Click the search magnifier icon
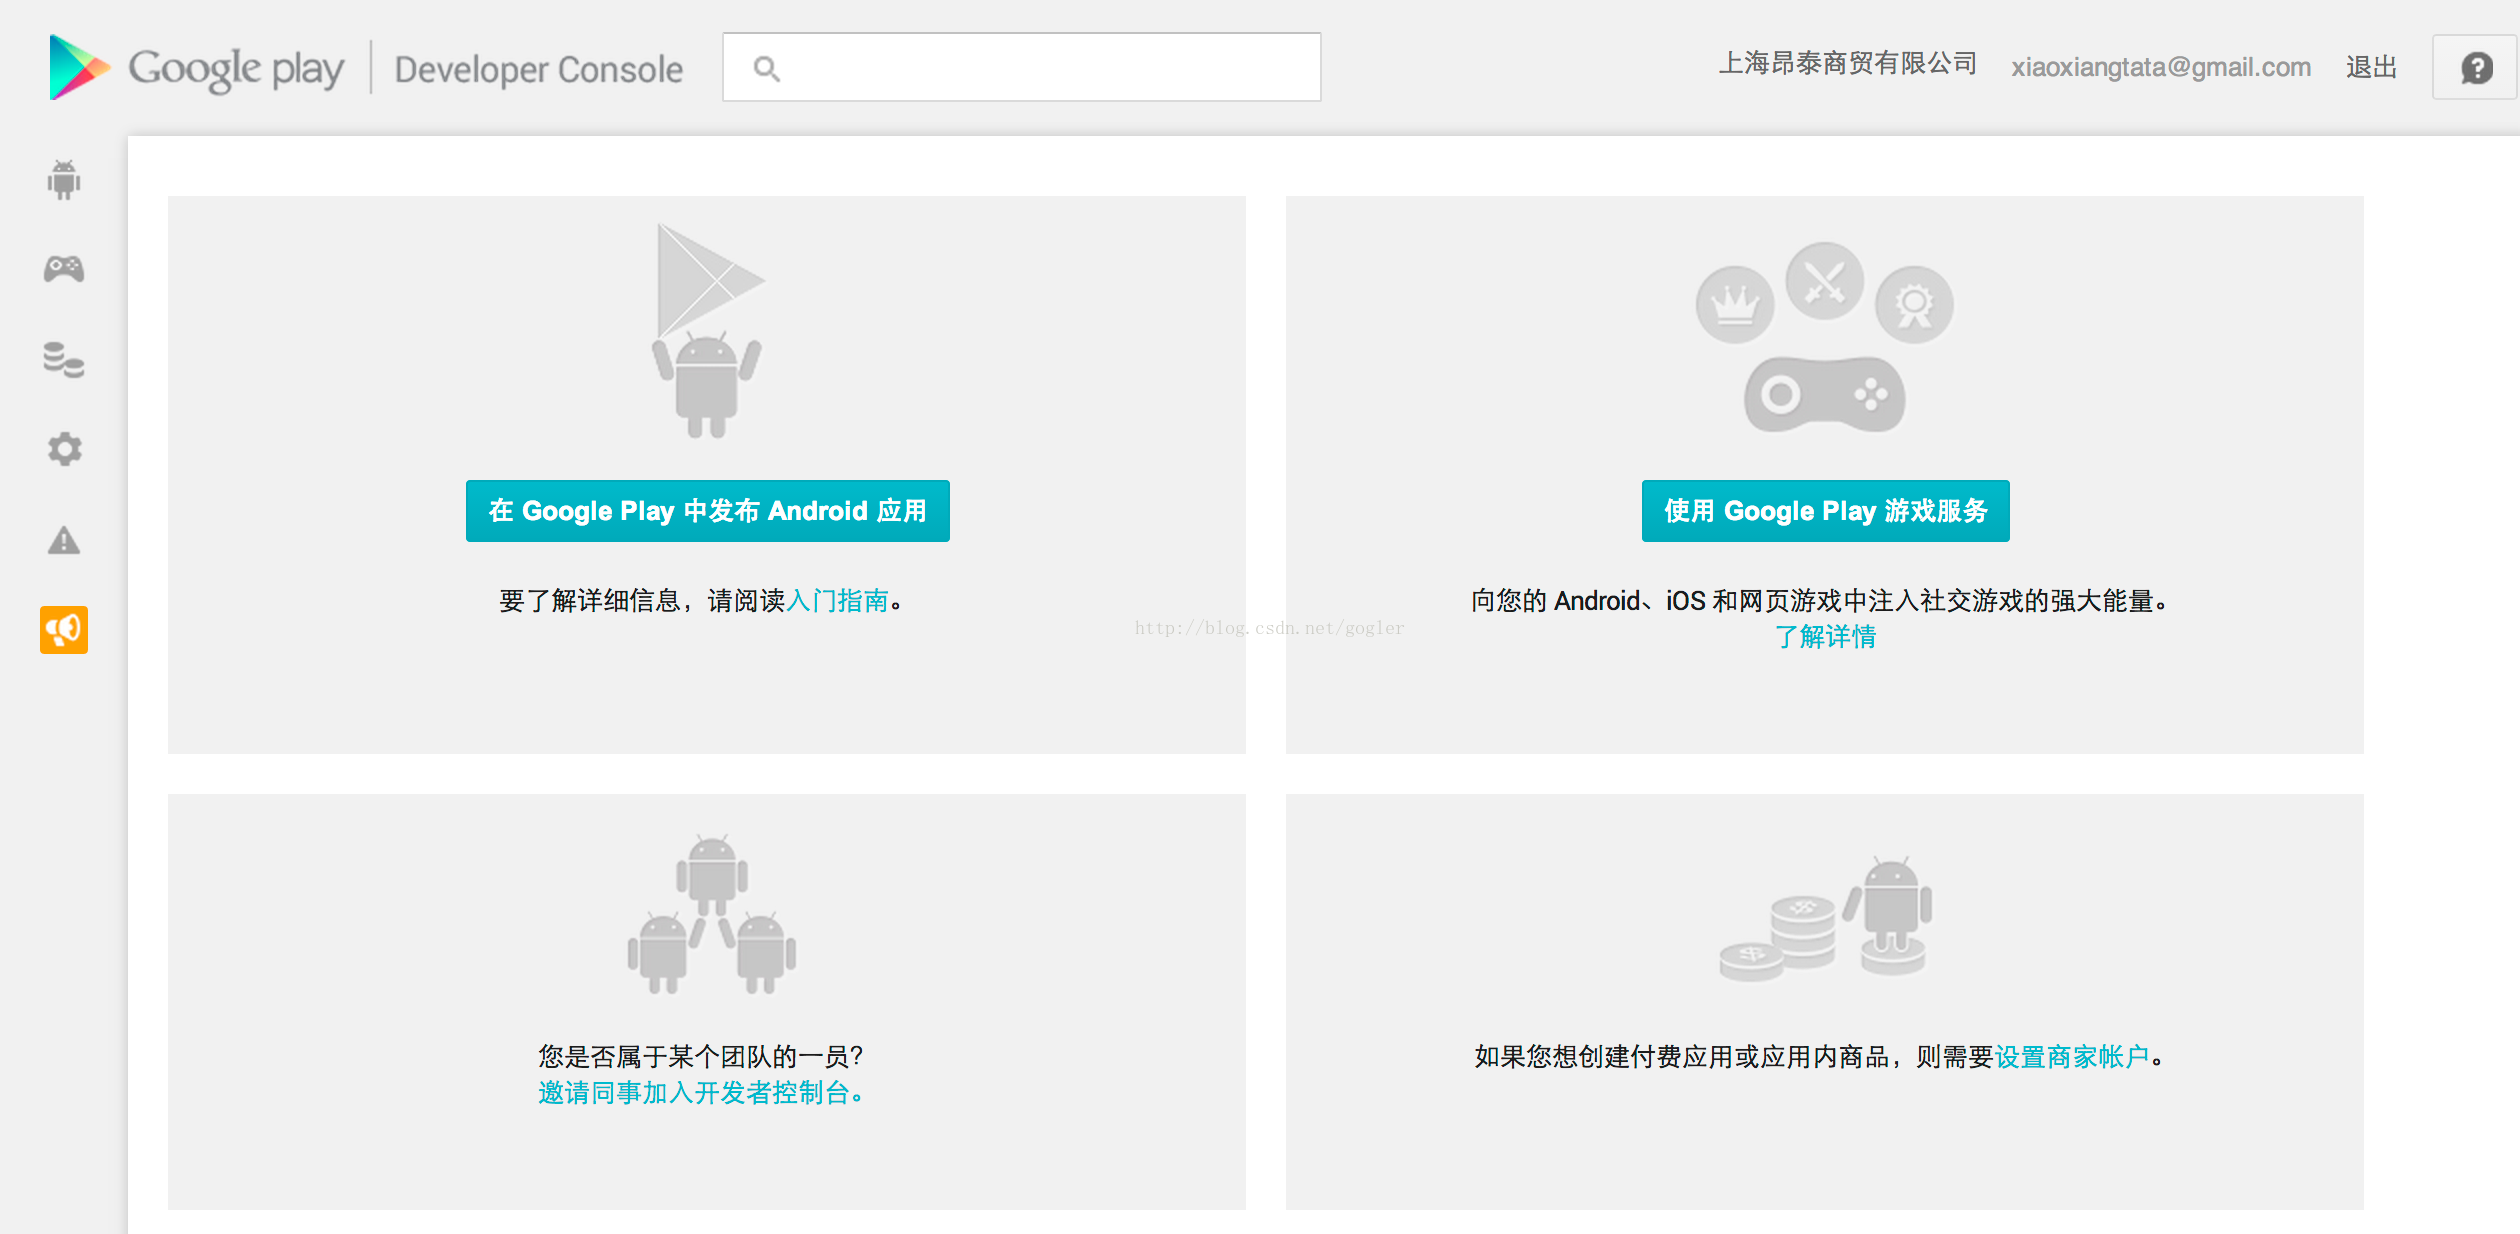The height and width of the screenshot is (1234, 2520). (x=766, y=68)
